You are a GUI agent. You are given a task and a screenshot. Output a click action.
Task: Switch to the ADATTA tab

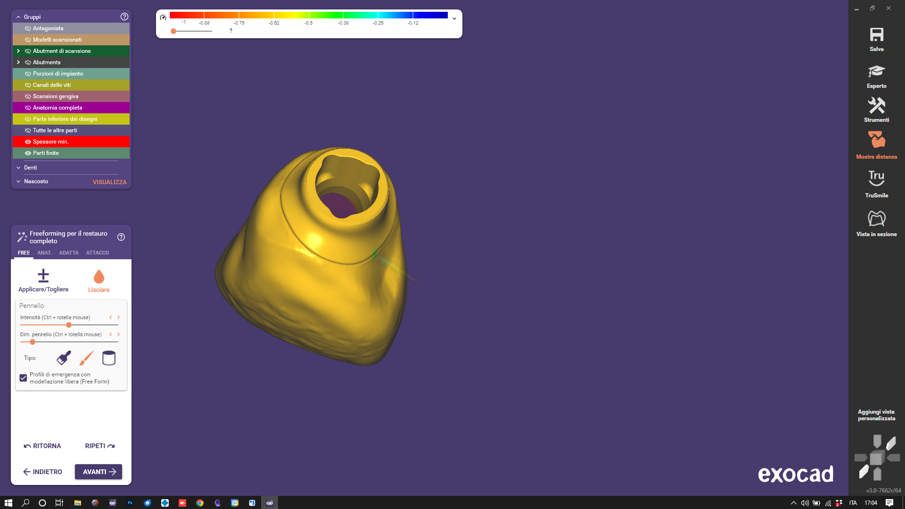pos(69,253)
